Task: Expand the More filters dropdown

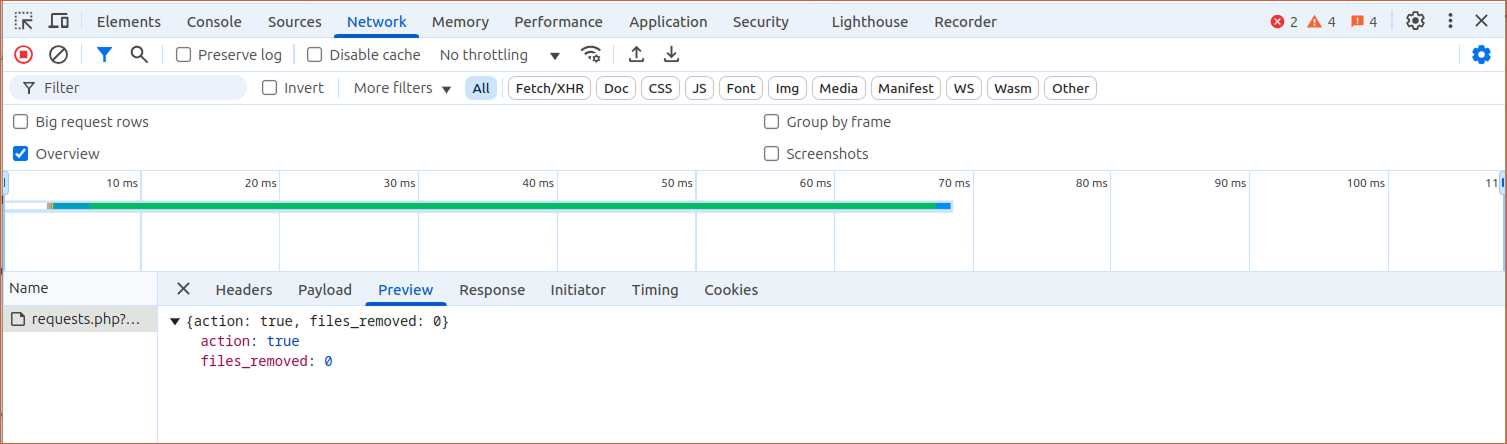Action: tap(402, 88)
